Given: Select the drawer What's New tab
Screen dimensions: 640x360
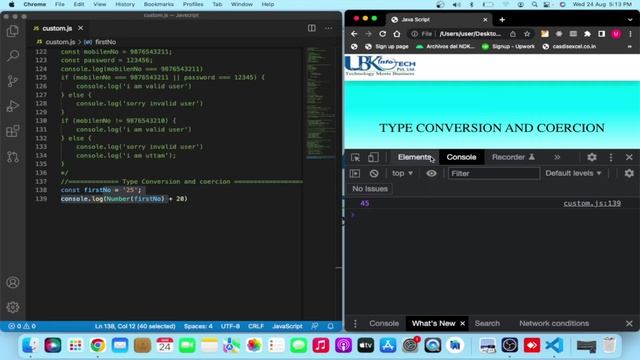Looking at the screenshot, I should point(433,324).
